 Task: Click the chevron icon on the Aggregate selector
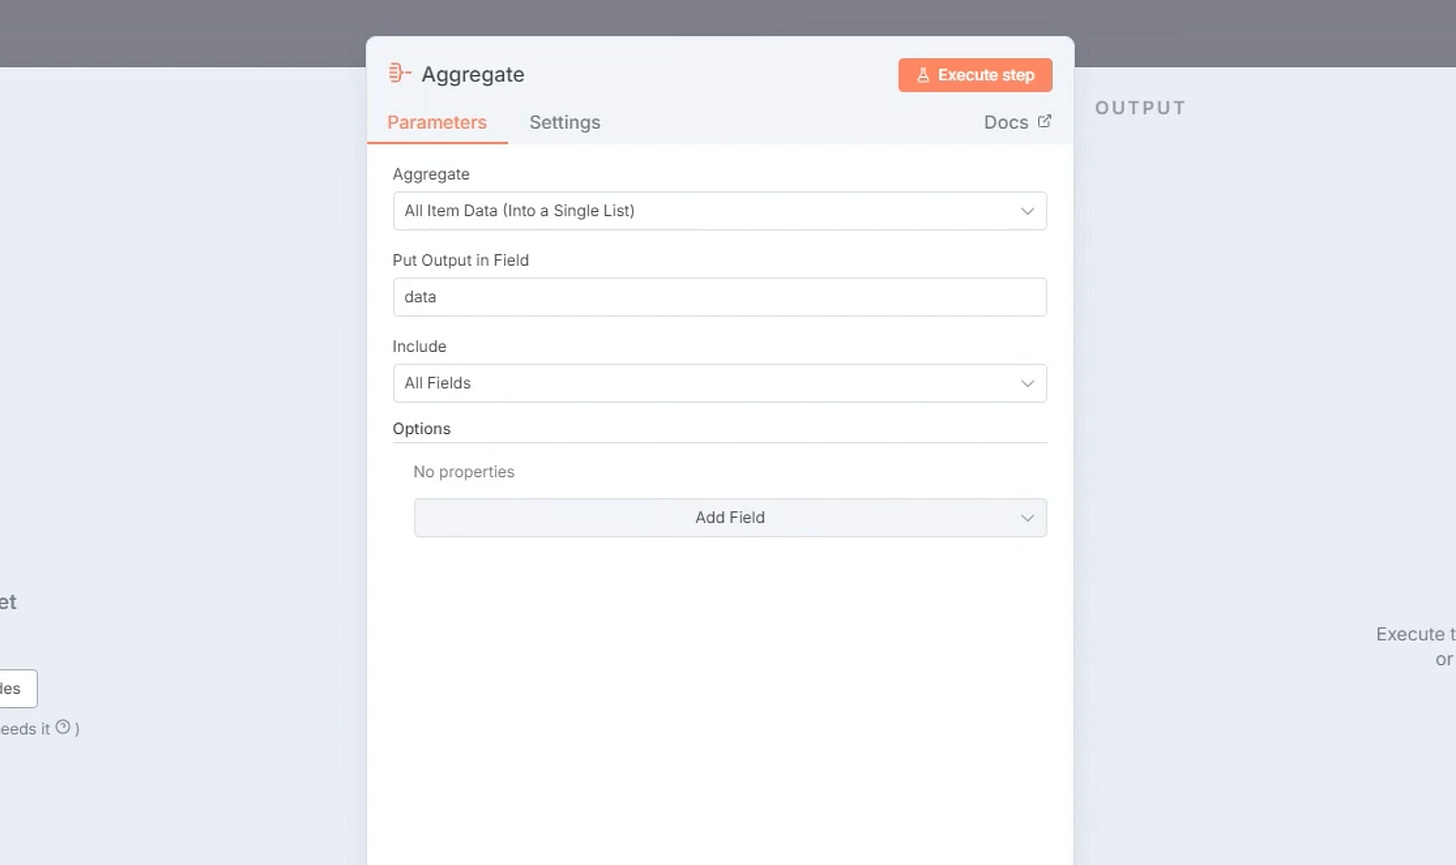[x=1027, y=211]
